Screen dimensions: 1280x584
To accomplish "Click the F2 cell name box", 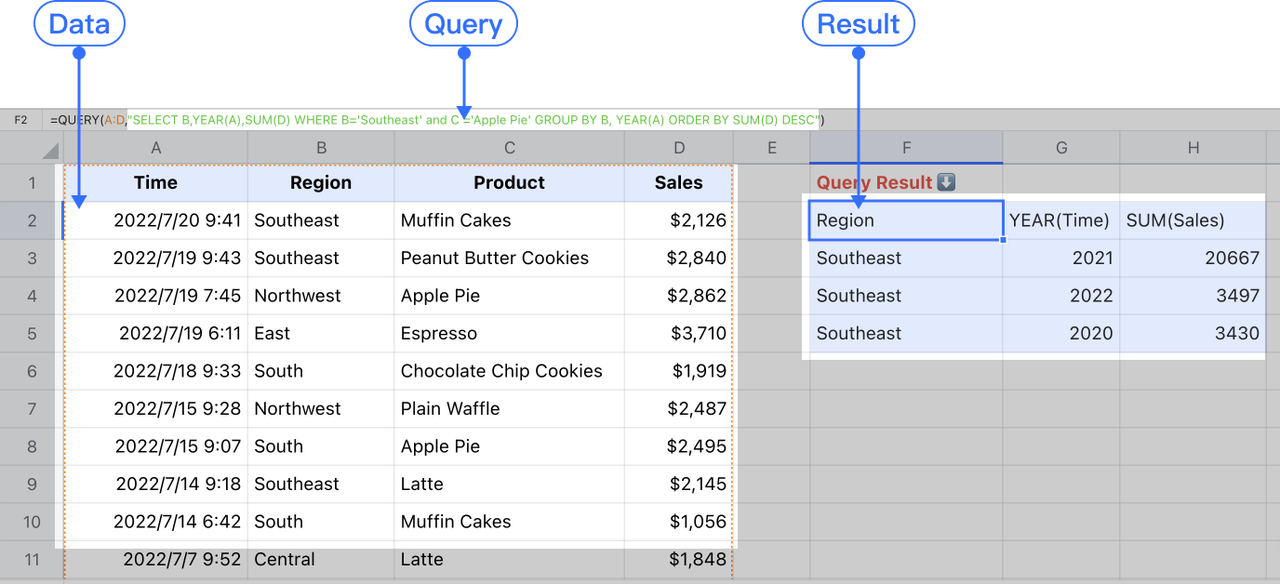I will (21, 120).
